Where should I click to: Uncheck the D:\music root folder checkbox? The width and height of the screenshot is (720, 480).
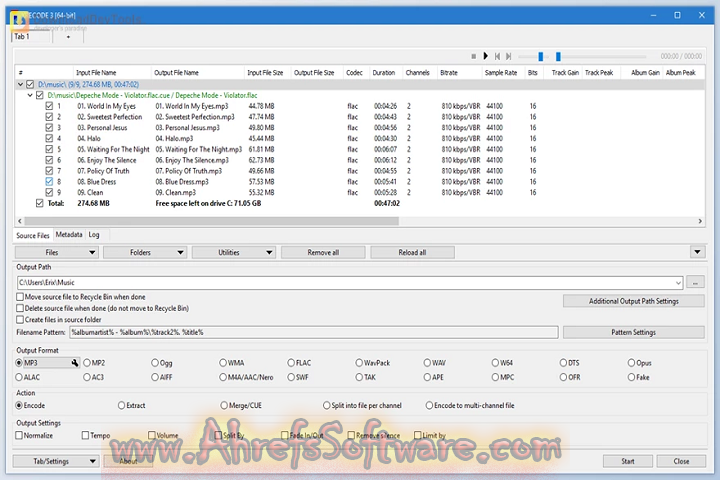pos(30,85)
